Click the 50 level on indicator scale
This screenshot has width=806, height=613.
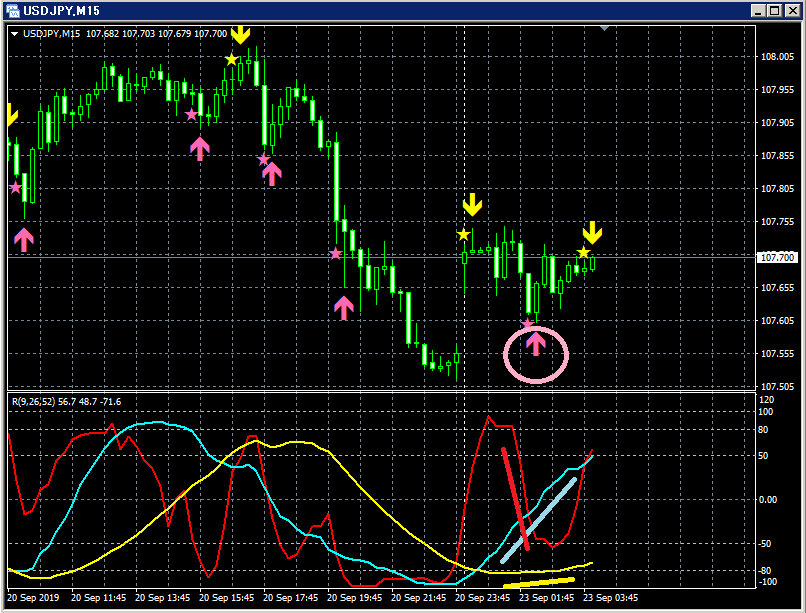tap(764, 456)
